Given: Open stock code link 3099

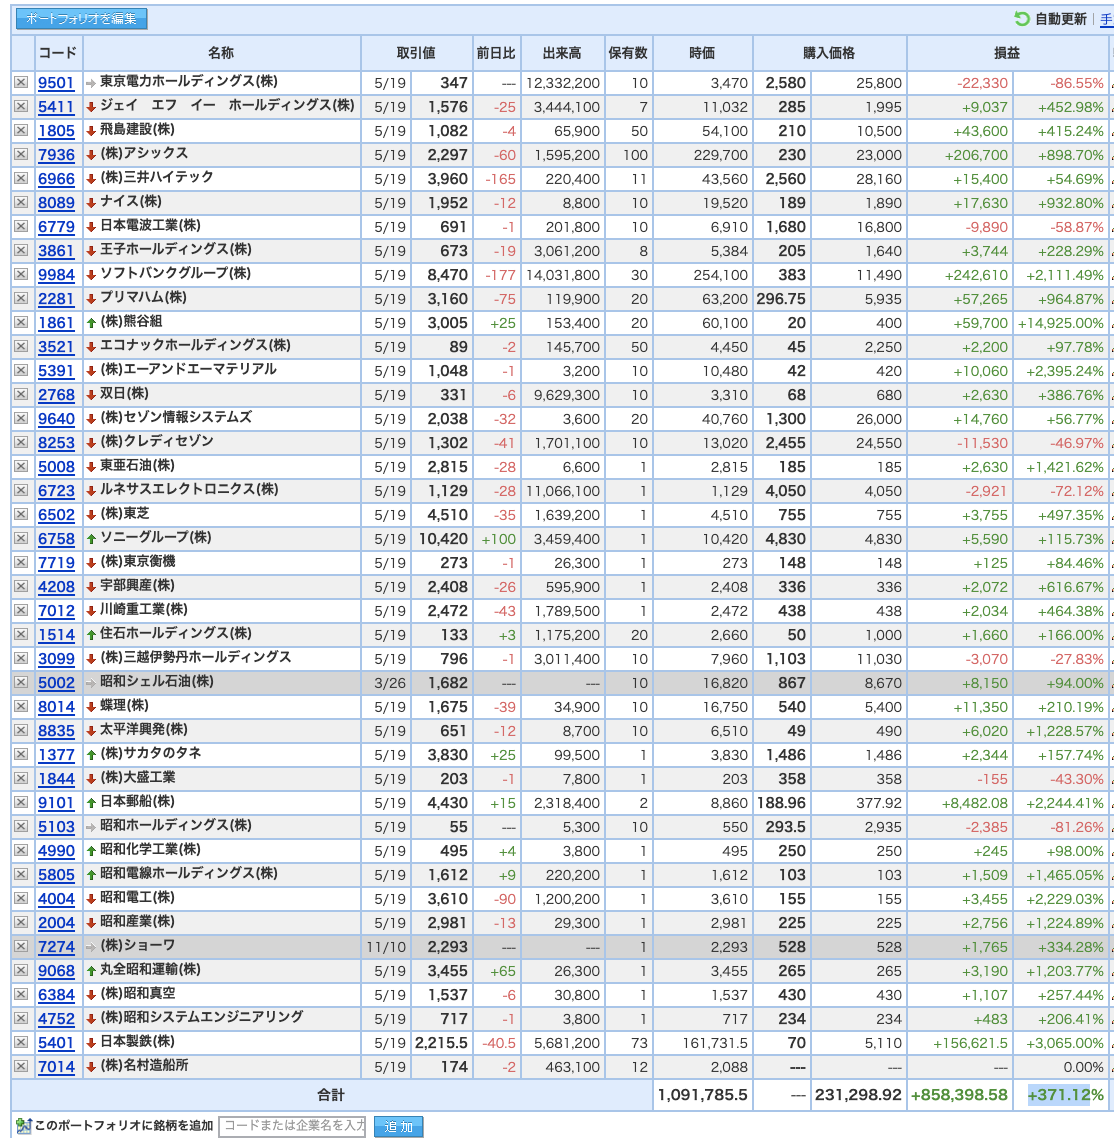Looking at the screenshot, I should [x=57, y=659].
